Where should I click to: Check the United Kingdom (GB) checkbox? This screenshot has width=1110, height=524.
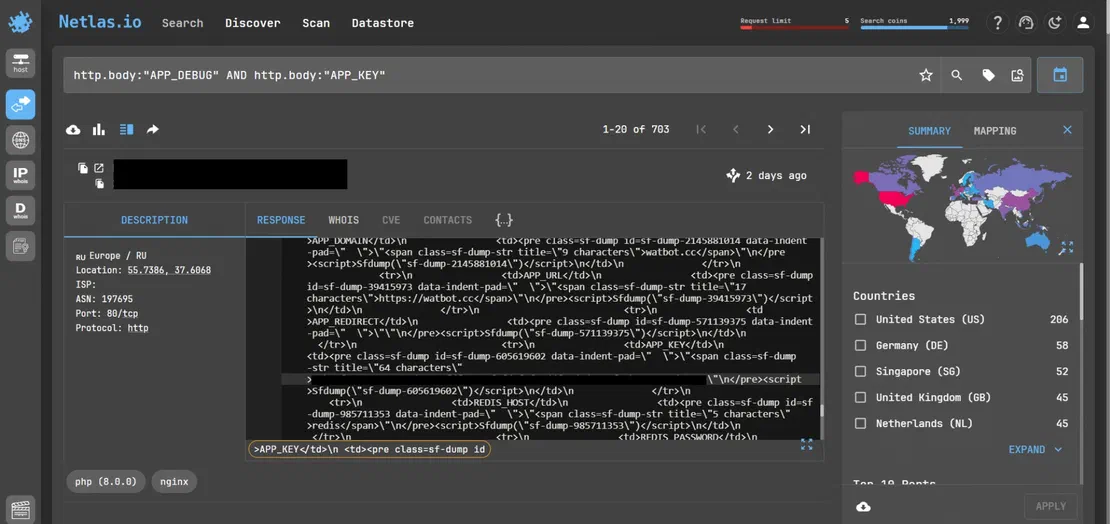(860, 397)
